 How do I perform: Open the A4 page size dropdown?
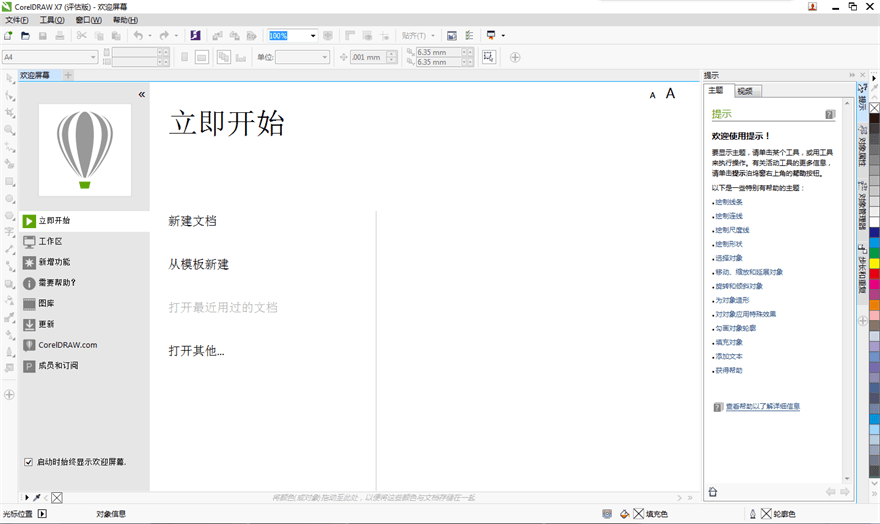pos(94,57)
